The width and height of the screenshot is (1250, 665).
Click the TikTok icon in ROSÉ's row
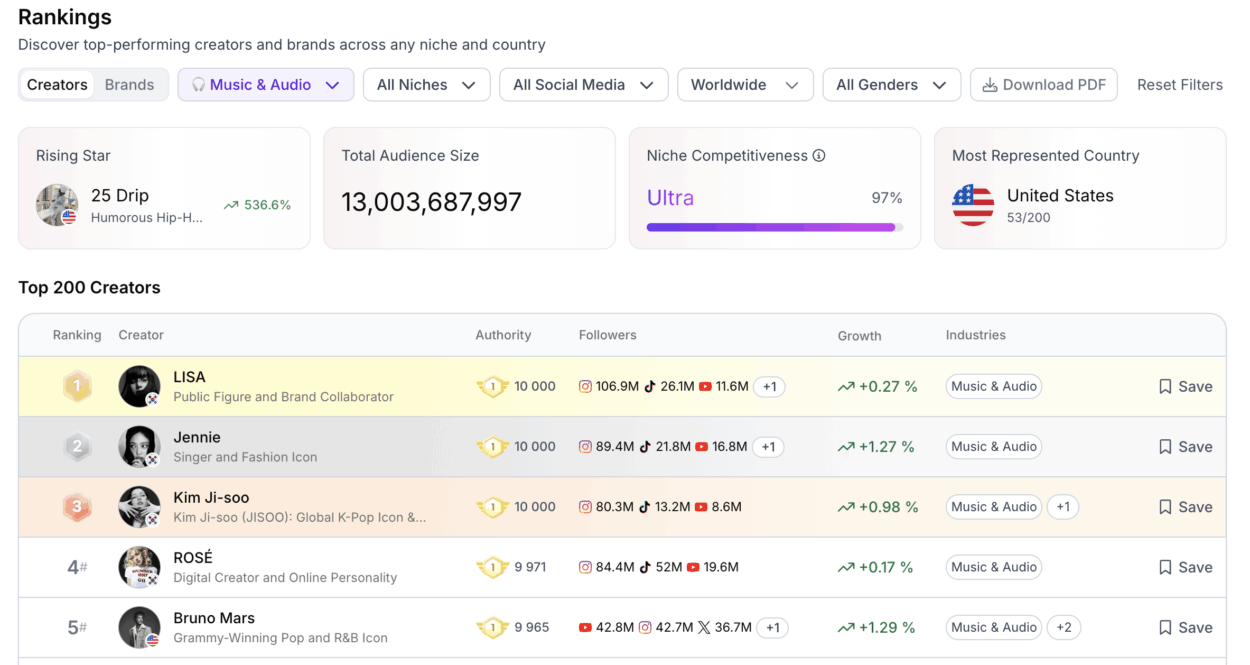(x=646, y=567)
